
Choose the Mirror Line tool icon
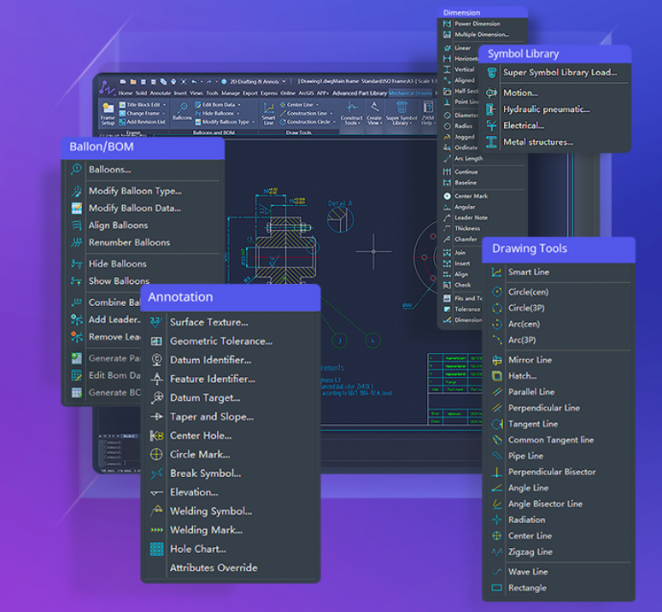pyautogui.click(x=497, y=360)
